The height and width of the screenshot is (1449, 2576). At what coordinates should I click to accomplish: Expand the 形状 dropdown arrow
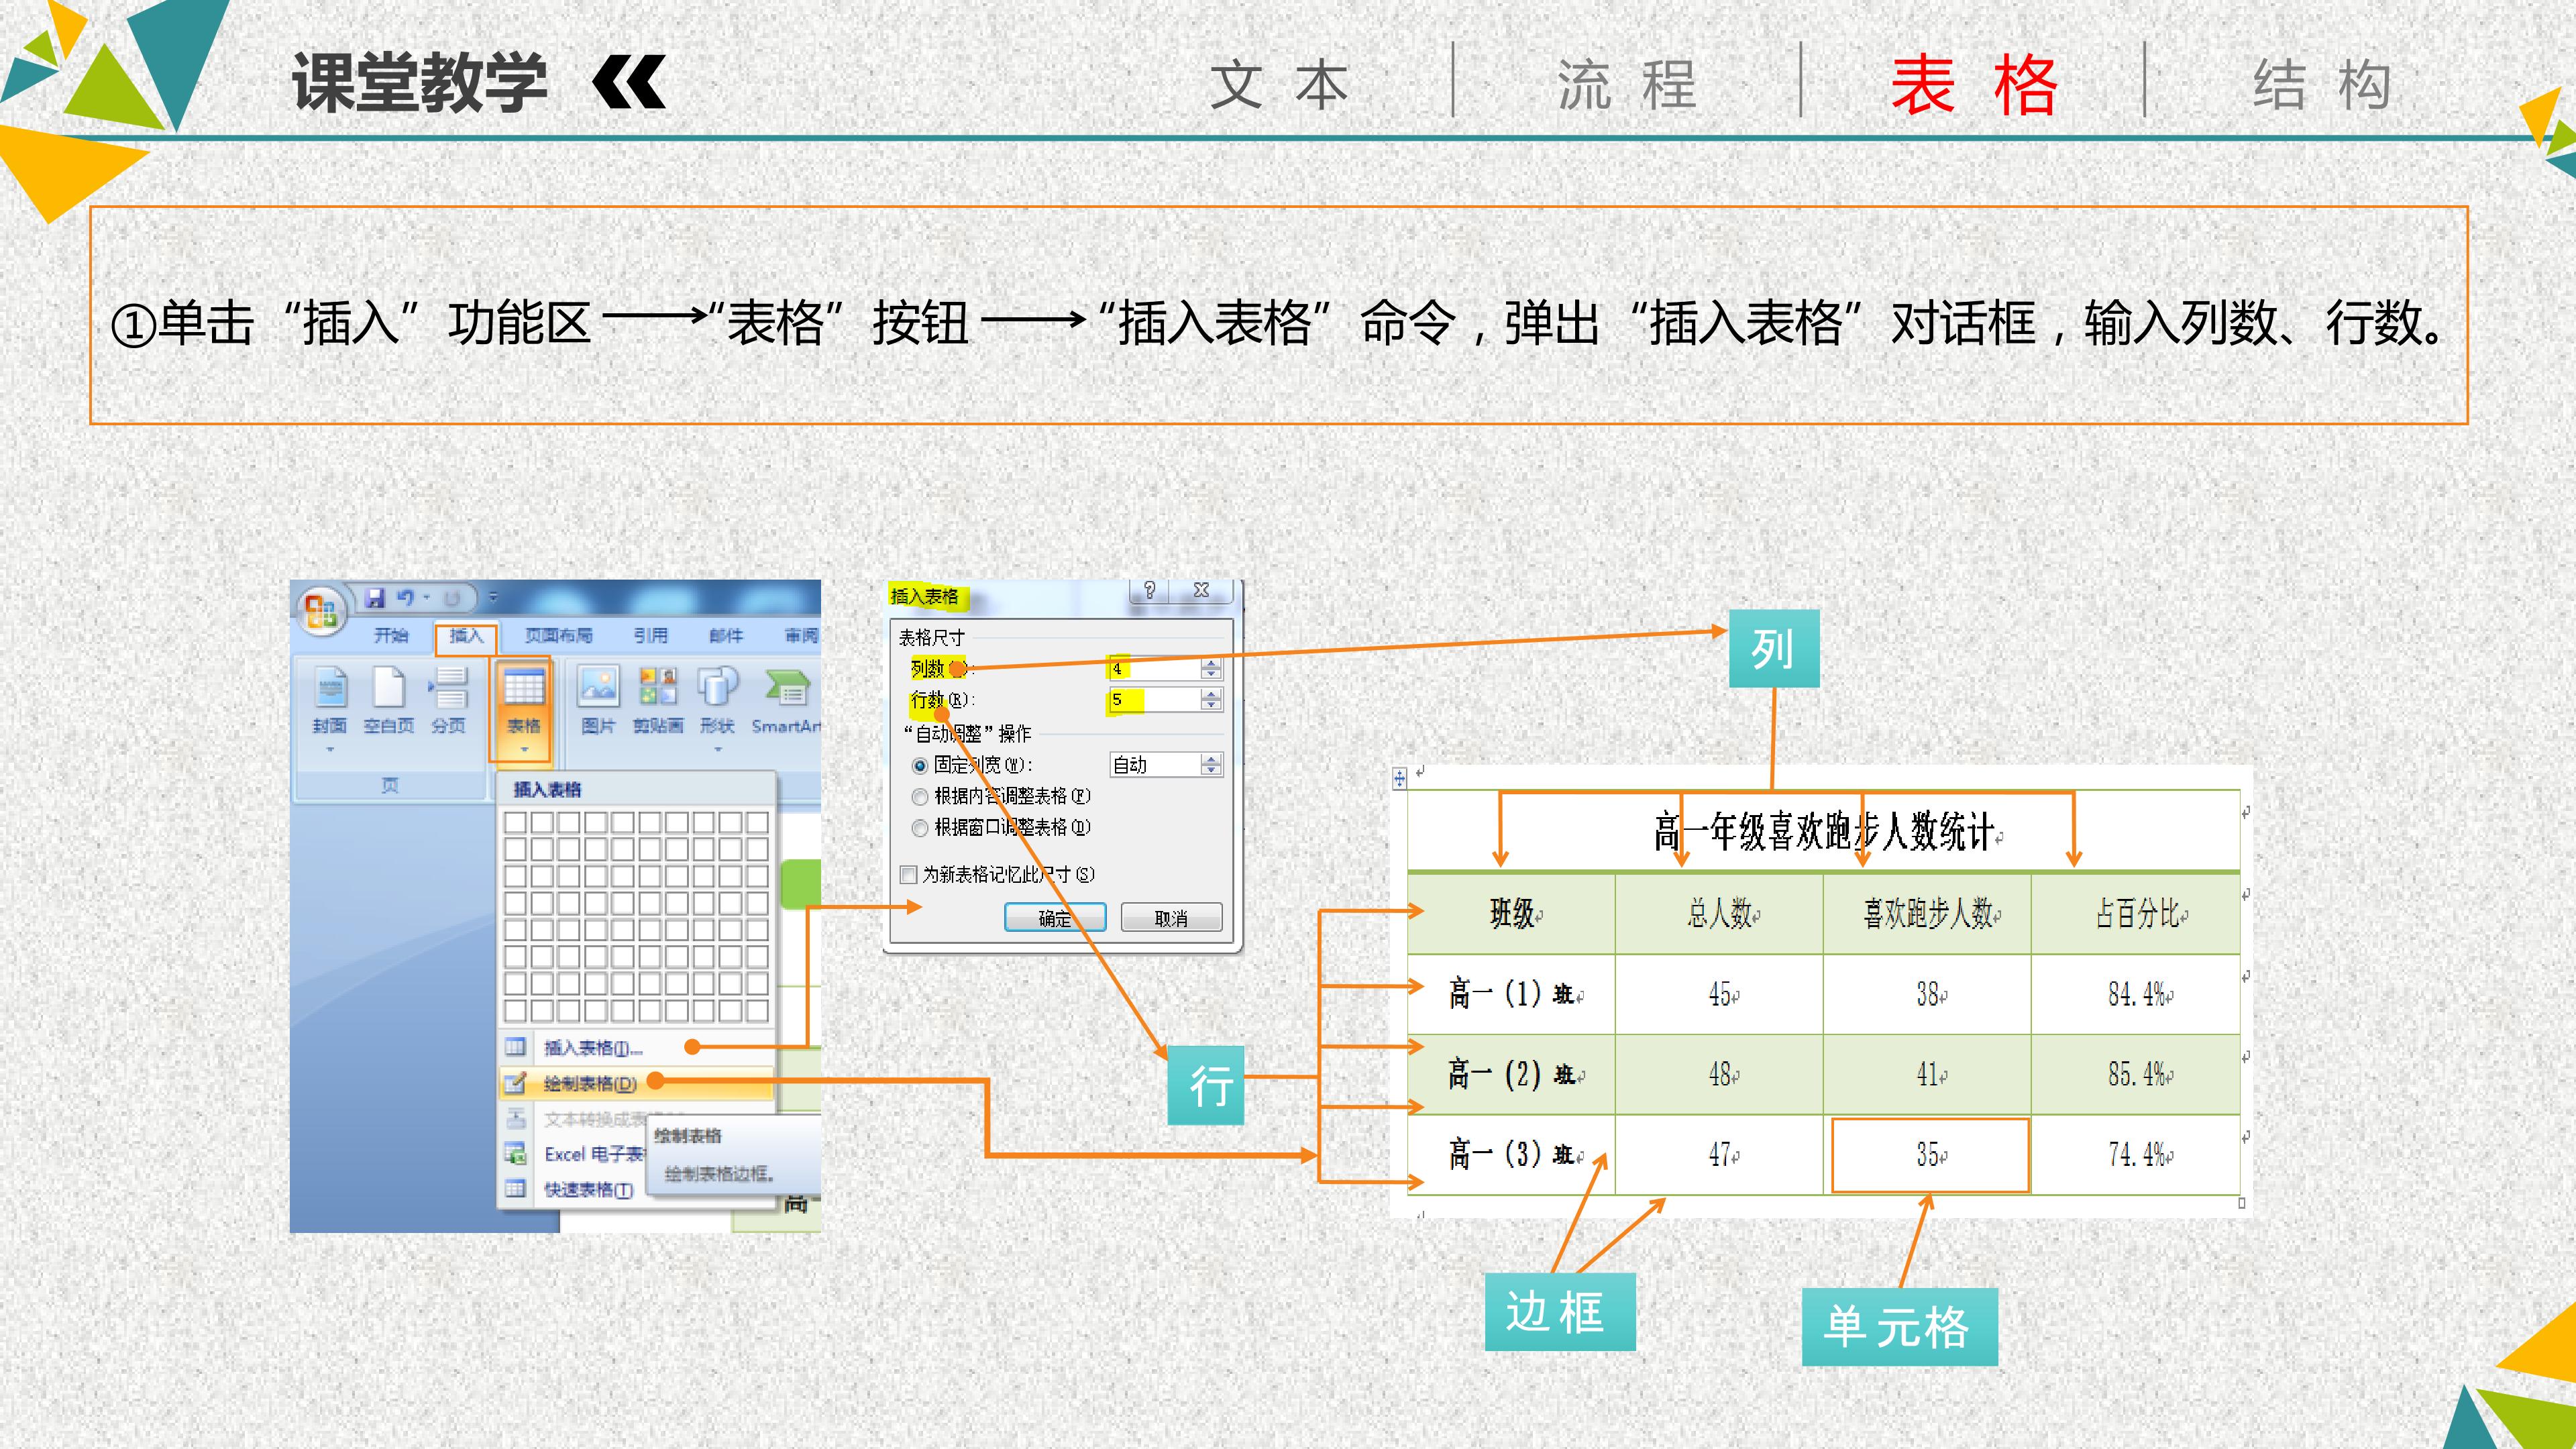point(717,749)
